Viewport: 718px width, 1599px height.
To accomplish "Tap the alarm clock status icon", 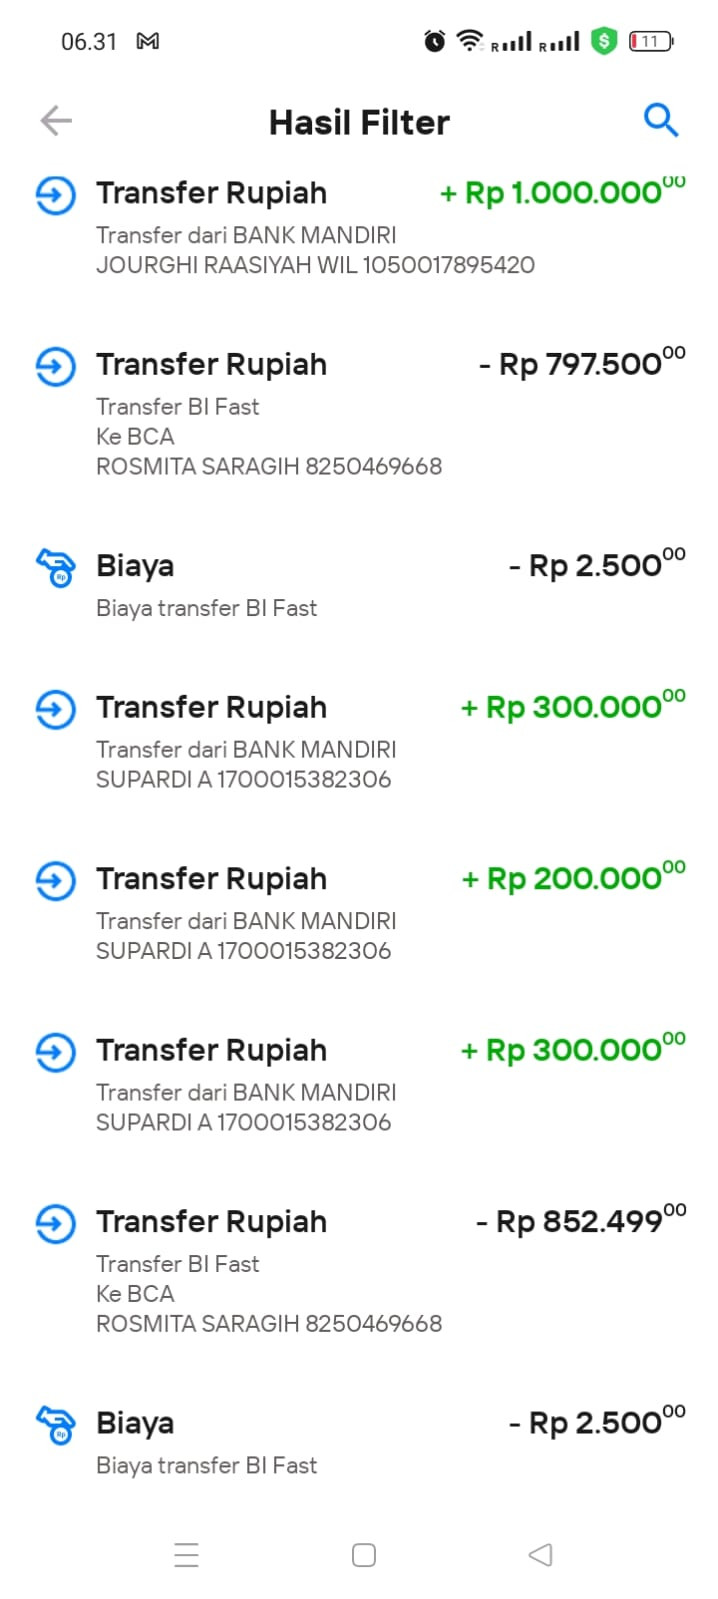I will point(435,41).
